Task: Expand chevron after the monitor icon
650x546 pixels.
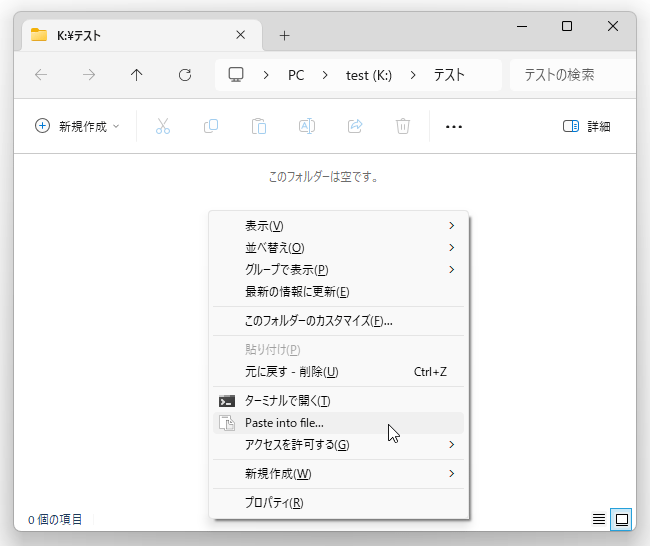Action: 266,75
